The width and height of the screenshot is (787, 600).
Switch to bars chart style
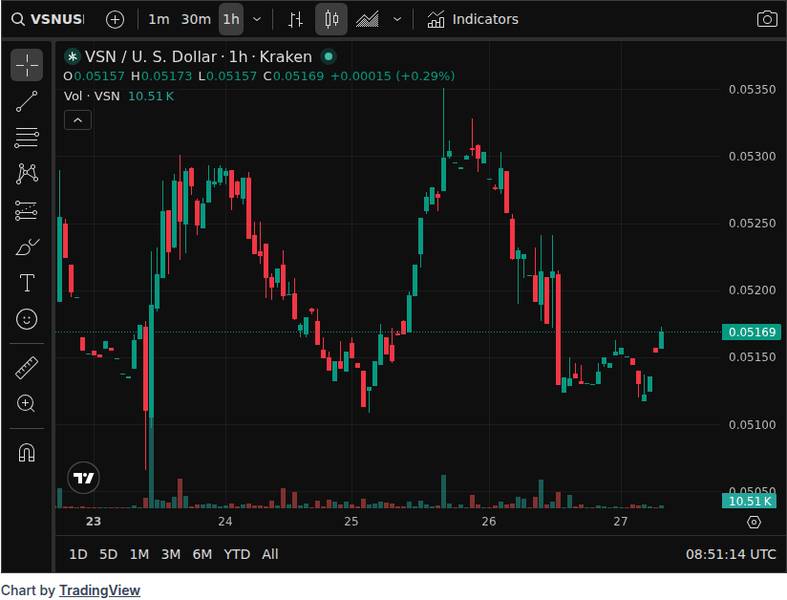coord(296,20)
